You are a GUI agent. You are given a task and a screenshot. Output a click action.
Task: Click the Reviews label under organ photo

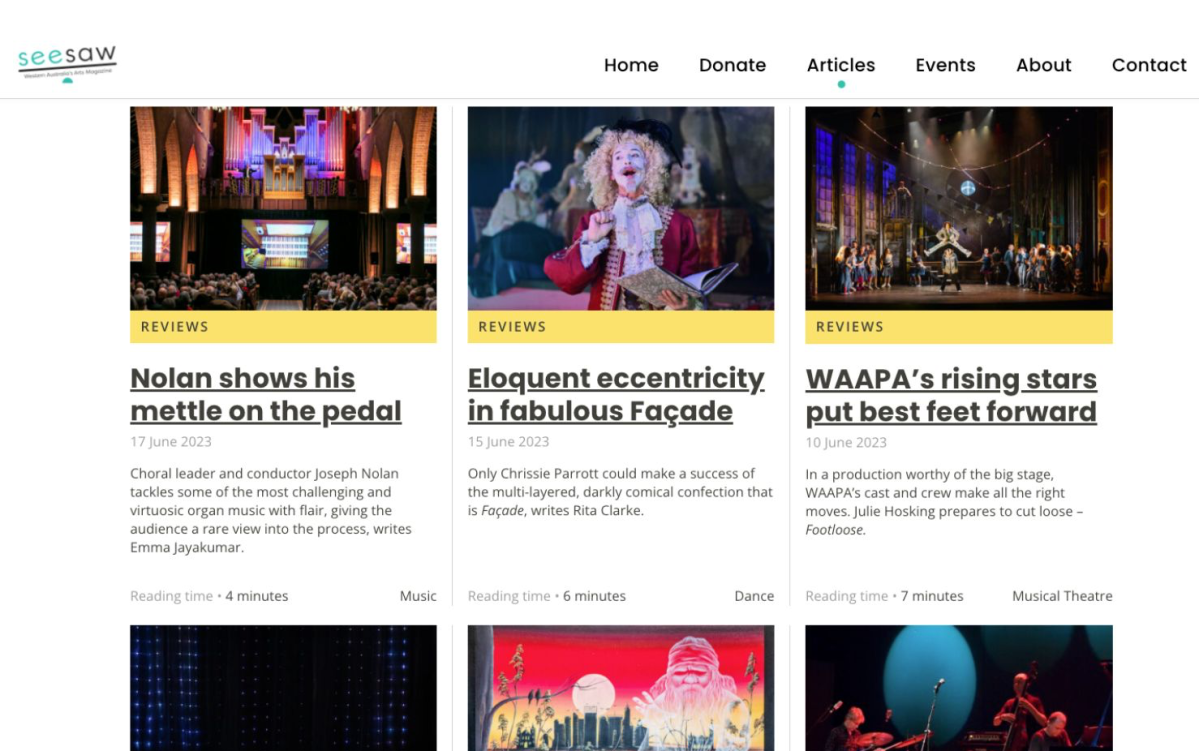pos(174,327)
